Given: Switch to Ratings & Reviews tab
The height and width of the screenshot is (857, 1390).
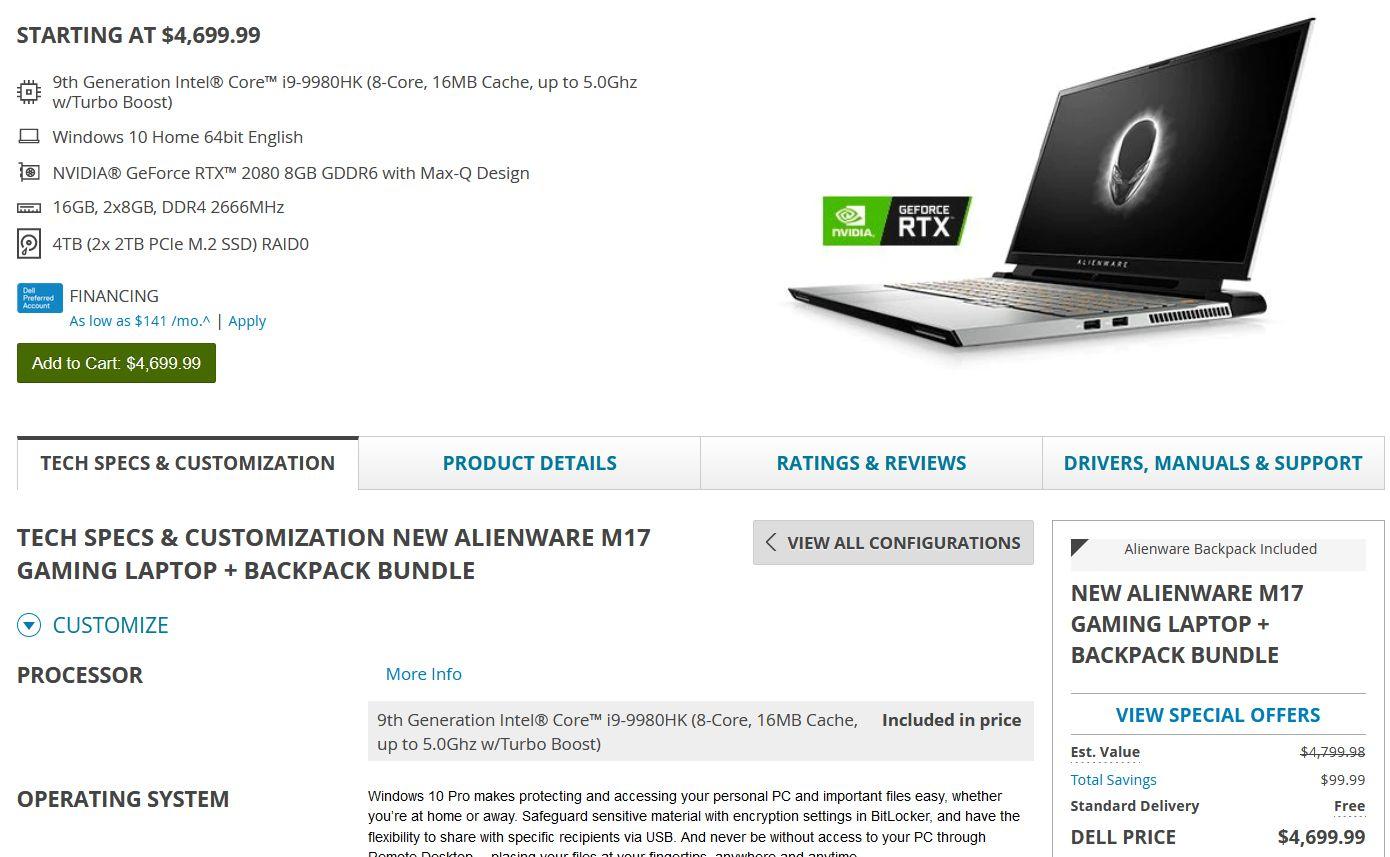Looking at the screenshot, I should pos(871,463).
